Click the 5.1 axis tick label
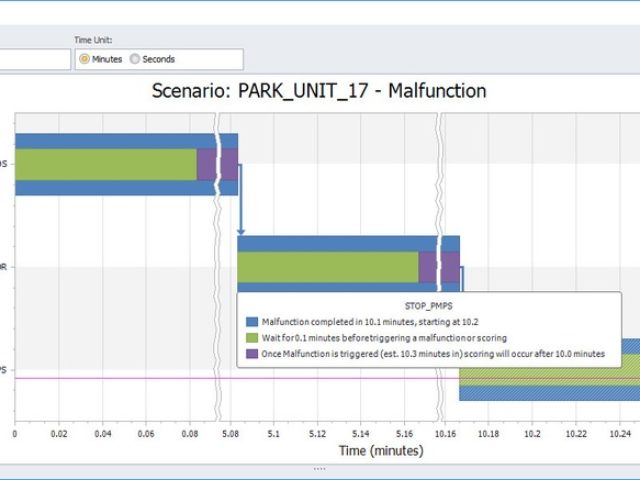Viewport: 640px width, 480px height. click(274, 433)
